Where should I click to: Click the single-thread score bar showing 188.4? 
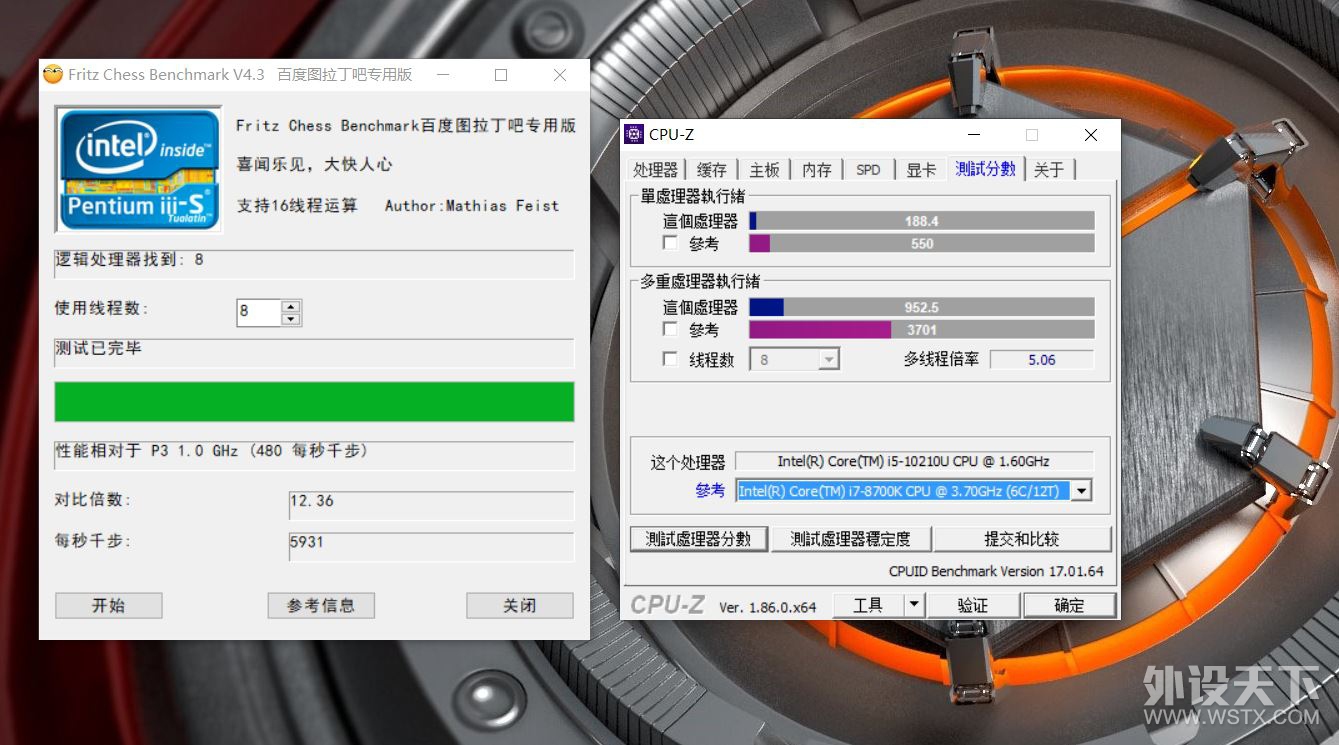tap(922, 221)
